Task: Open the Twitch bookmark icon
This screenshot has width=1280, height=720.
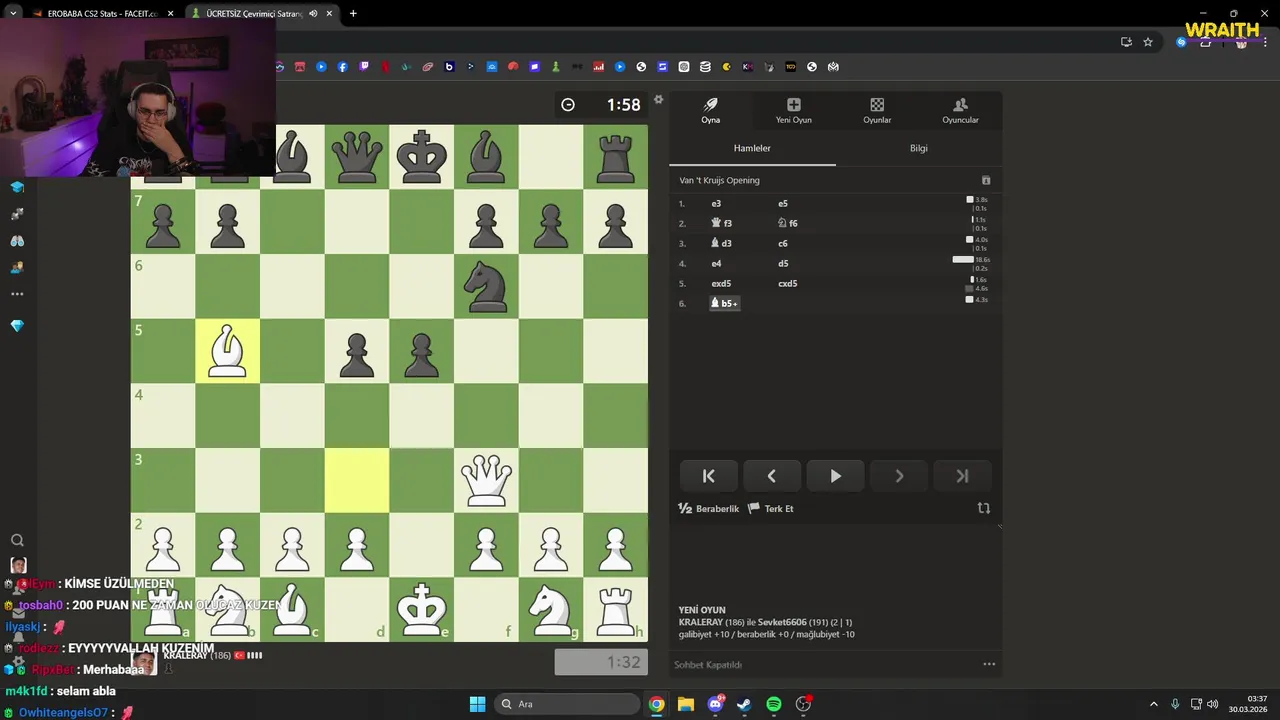Action: (364, 67)
